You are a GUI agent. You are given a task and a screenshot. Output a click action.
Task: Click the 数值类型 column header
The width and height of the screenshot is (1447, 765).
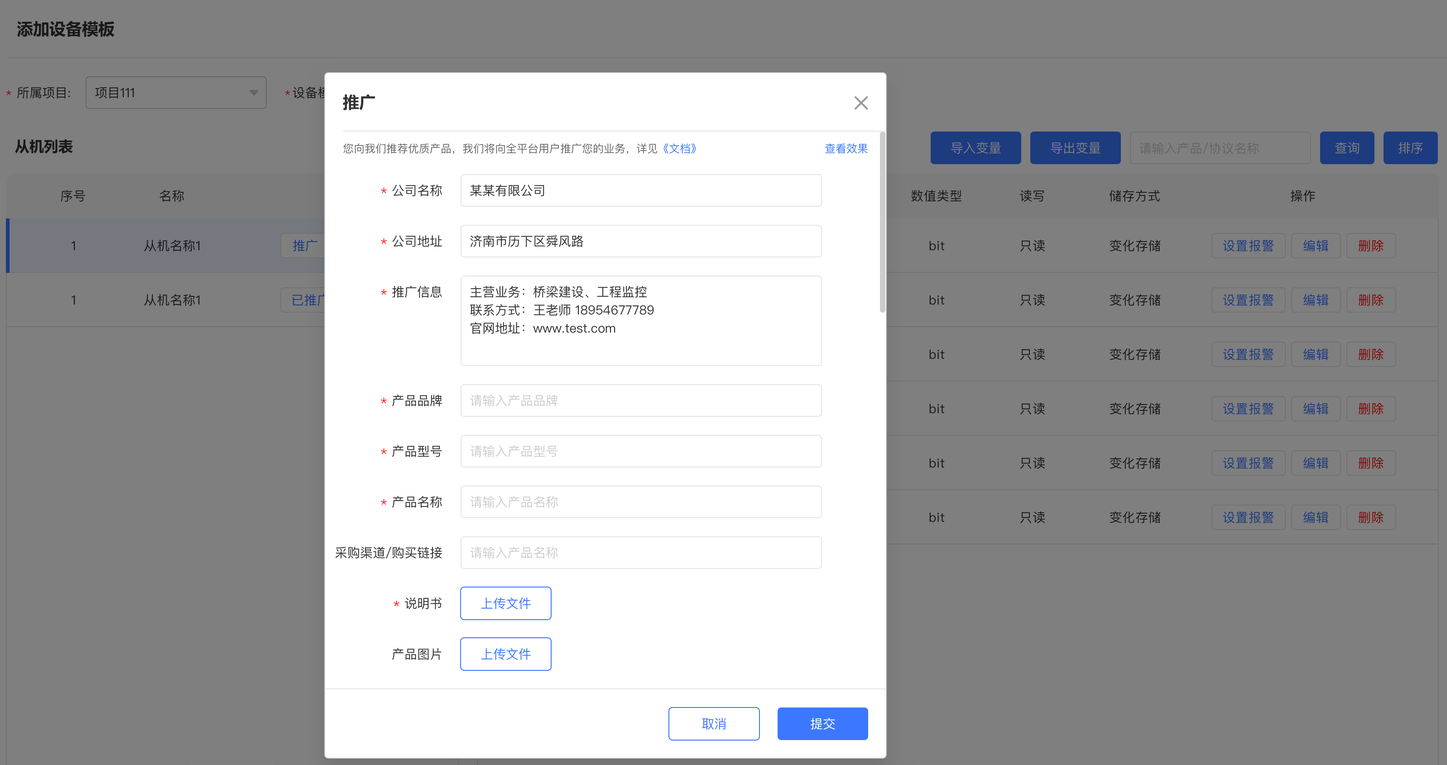pyautogui.click(x=936, y=196)
